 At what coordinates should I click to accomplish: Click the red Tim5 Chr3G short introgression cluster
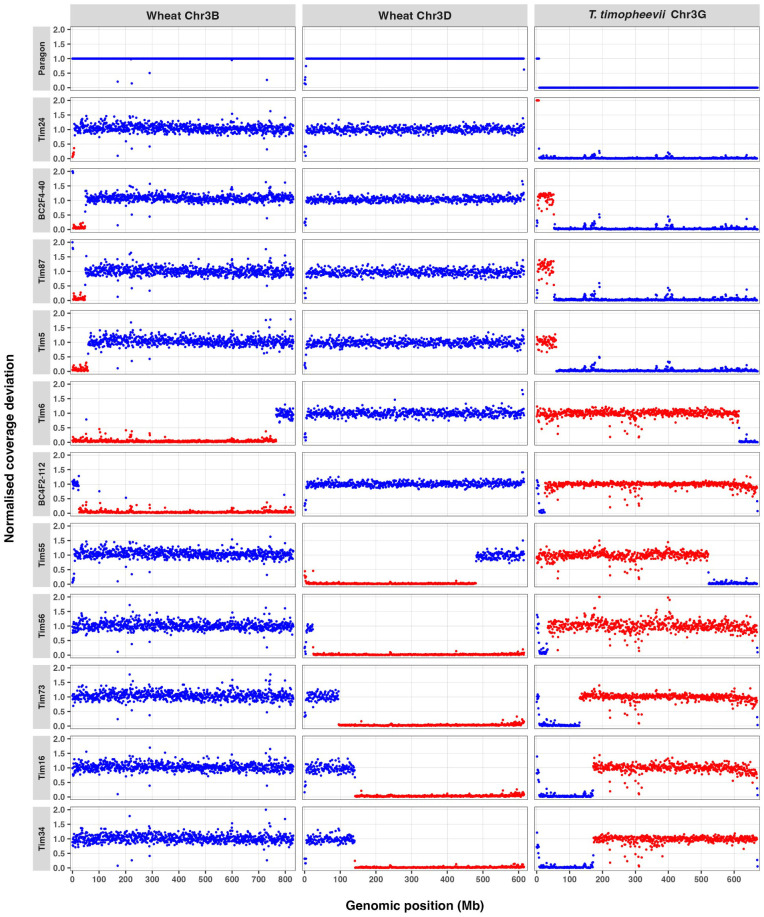(x=547, y=341)
